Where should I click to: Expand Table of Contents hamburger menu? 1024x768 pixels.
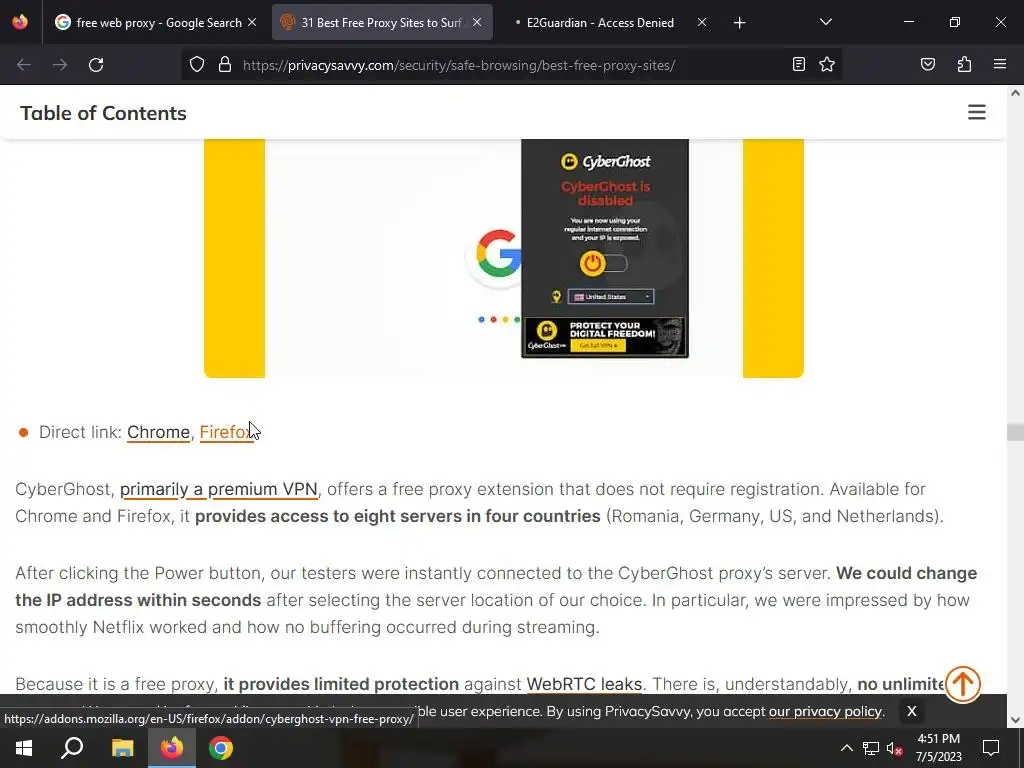[976, 112]
